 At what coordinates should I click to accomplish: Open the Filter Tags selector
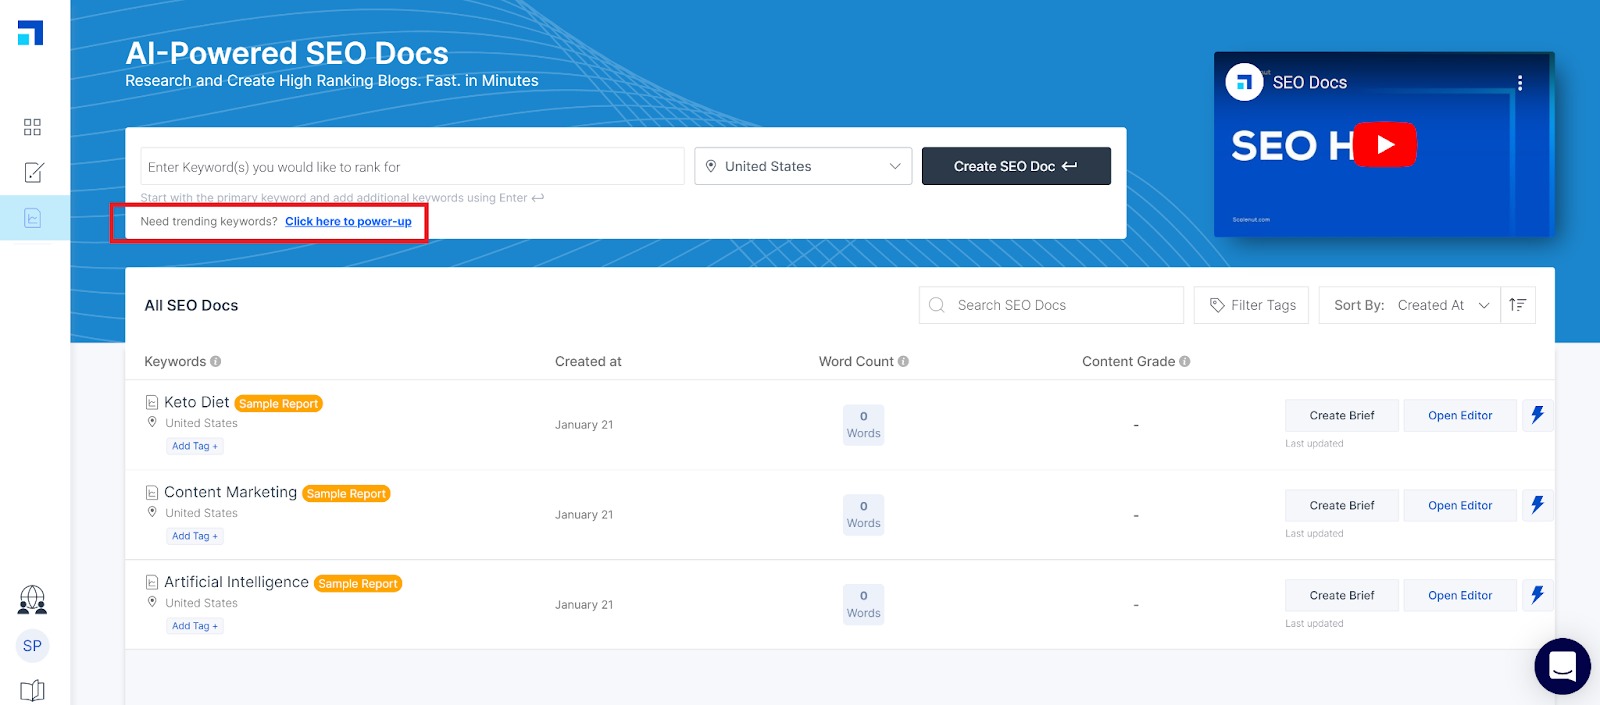point(1252,305)
